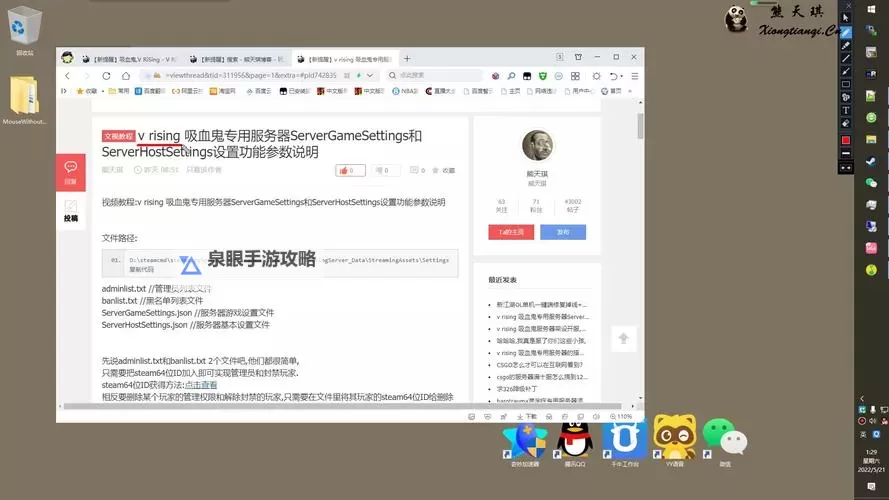Image resolution: width=889 pixels, height=500 pixels.
Task: Click the thumbs-up like button
Action: 350,170
